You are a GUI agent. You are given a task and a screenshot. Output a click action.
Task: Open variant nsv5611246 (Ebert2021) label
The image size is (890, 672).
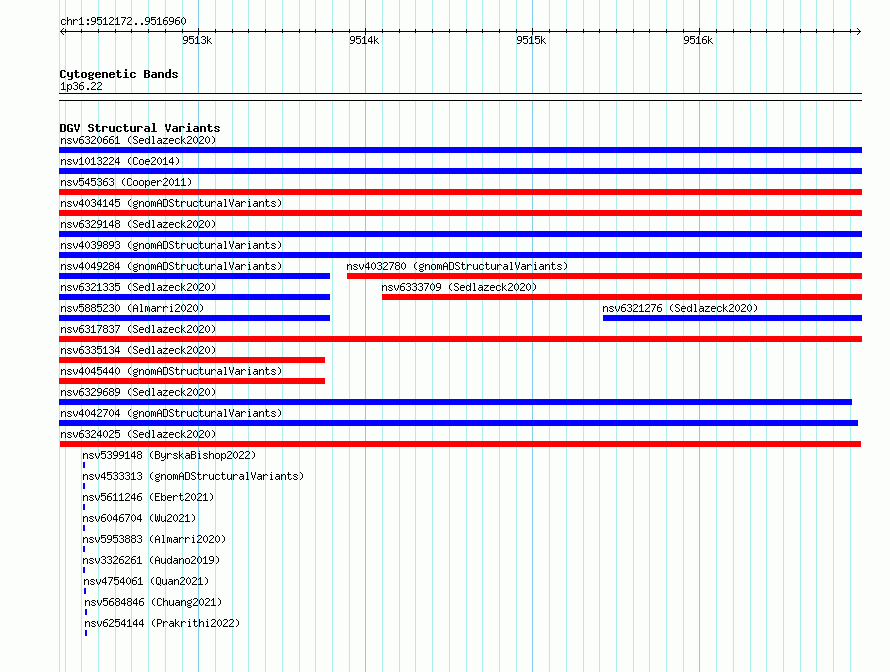[148, 497]
